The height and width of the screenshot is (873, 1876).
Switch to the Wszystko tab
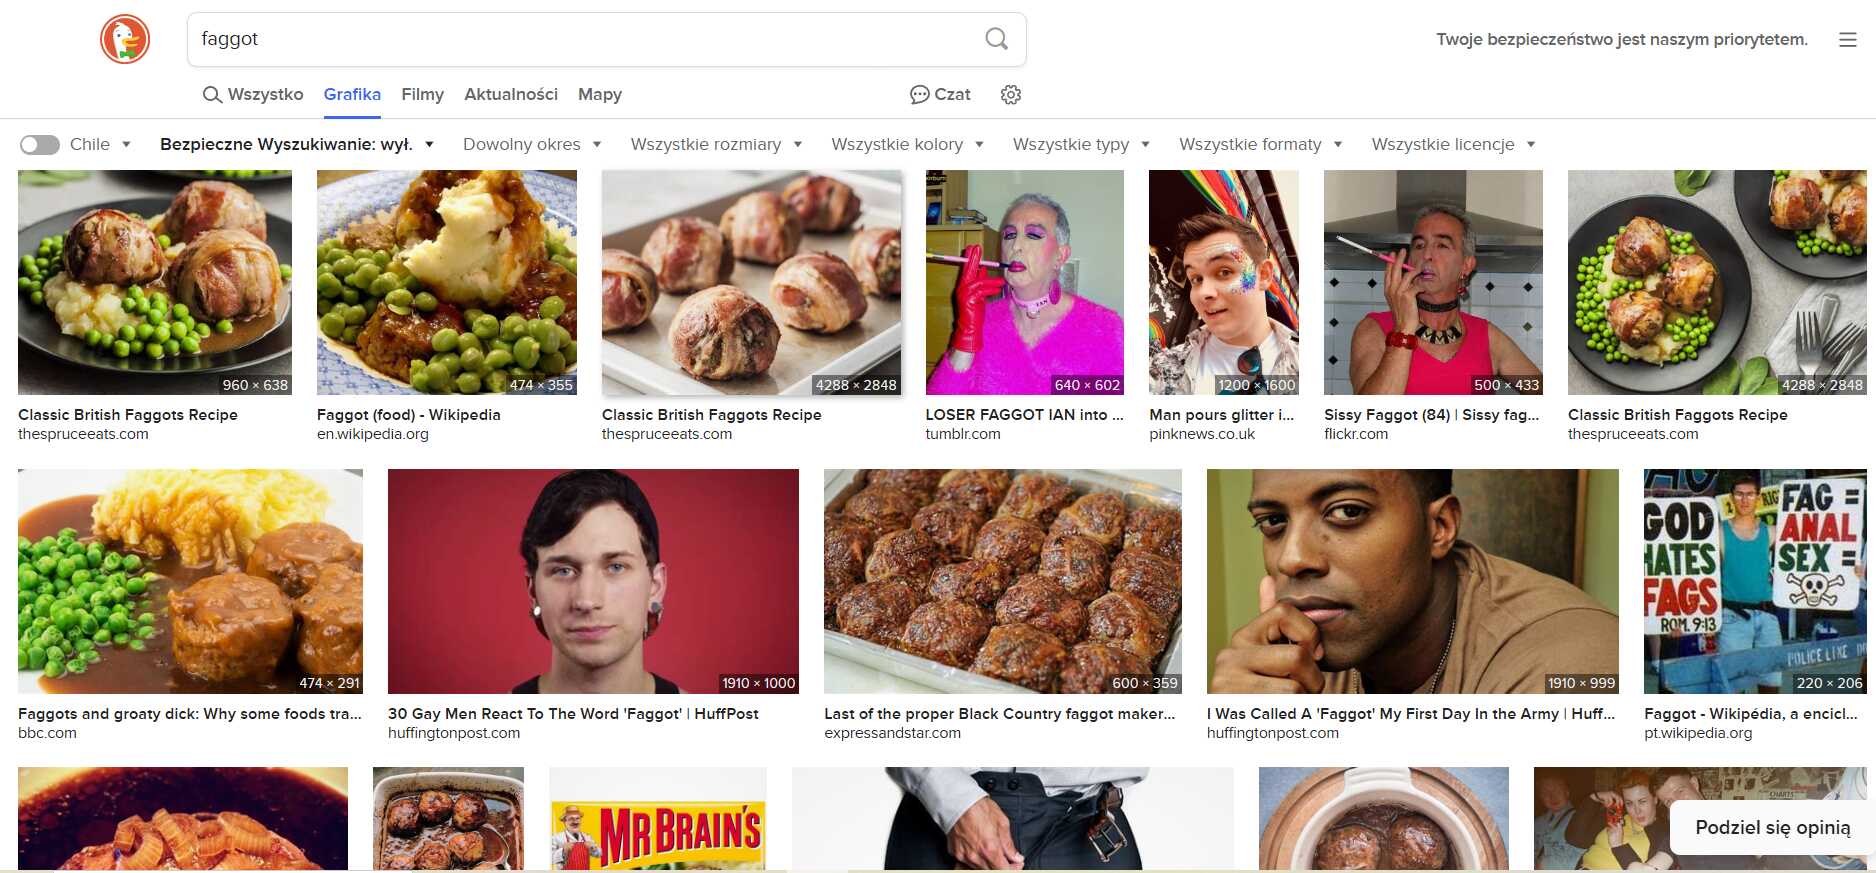coord(253,94)
